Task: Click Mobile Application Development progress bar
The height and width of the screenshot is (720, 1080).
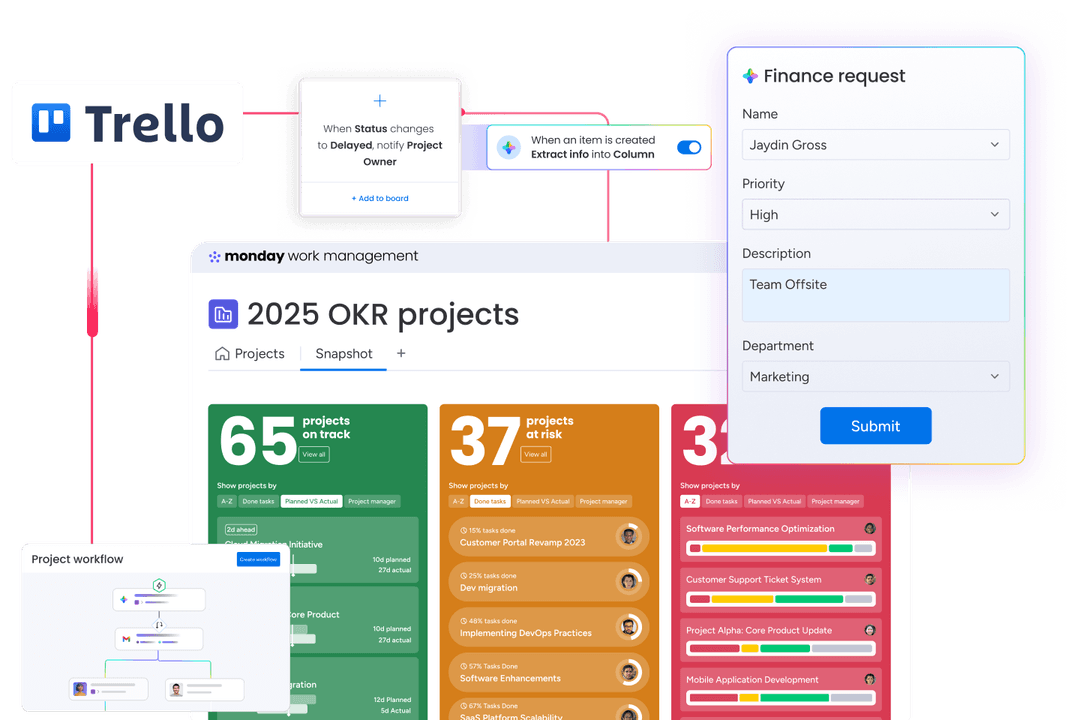Action: 780,698
